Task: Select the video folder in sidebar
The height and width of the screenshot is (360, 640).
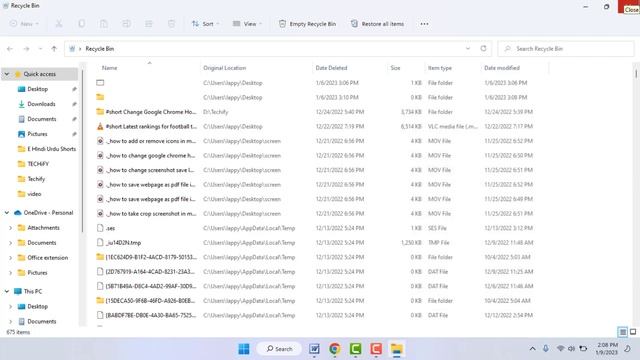Action: (x=34, y=194)
